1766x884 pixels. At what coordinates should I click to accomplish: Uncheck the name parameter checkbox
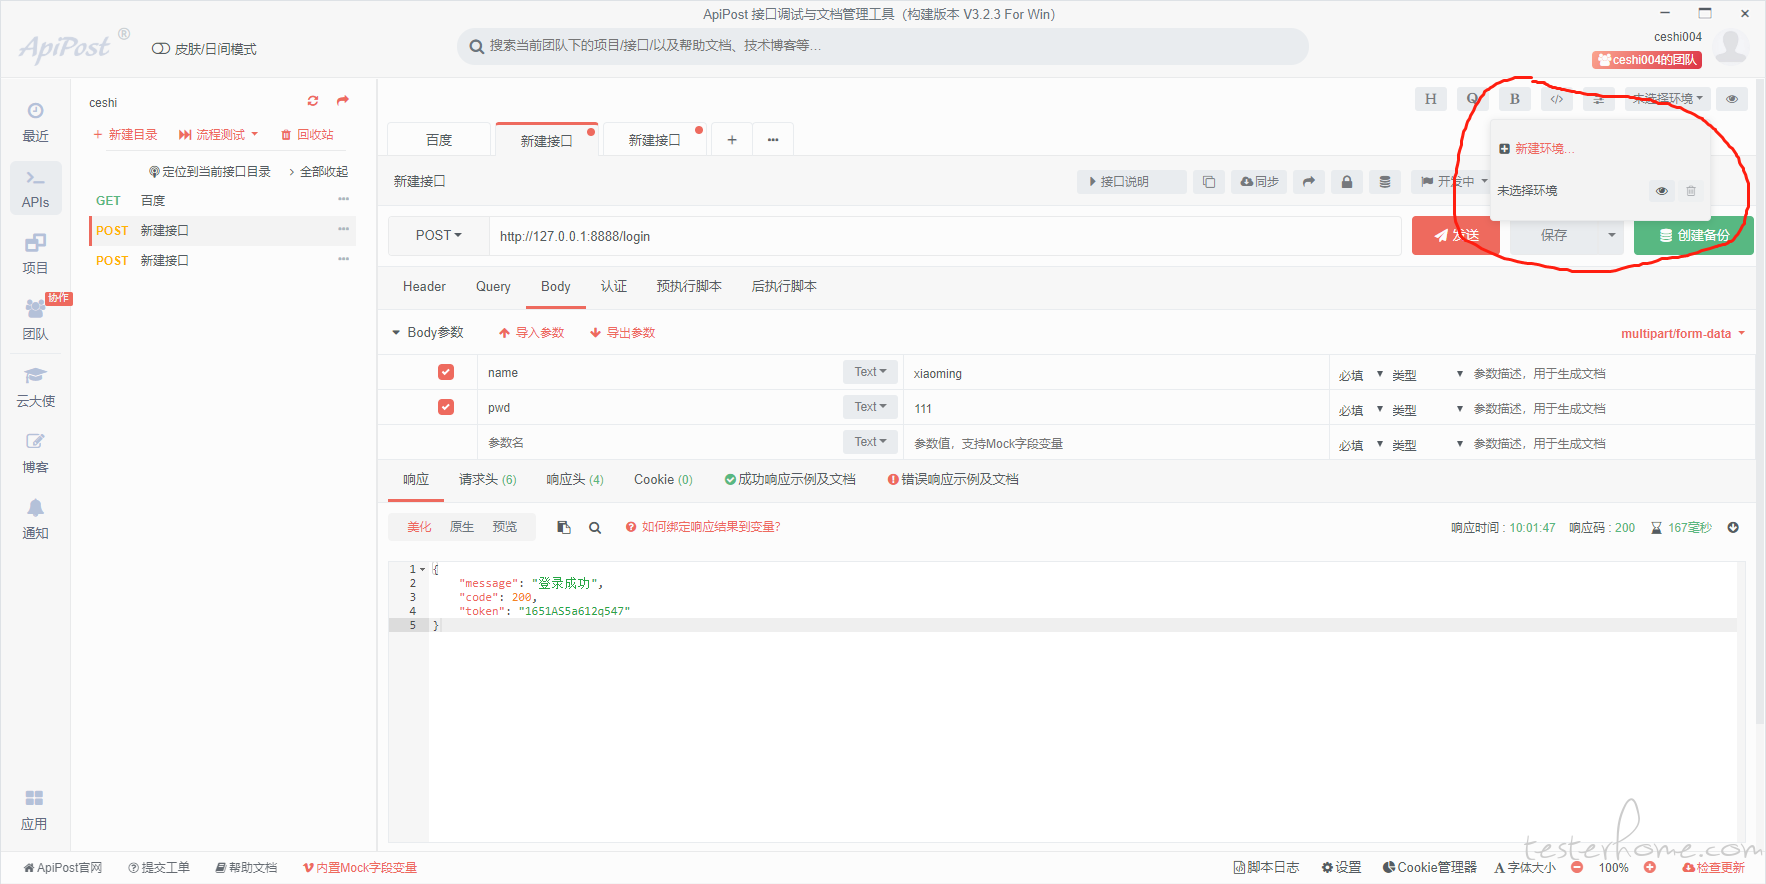click(446, 372)
